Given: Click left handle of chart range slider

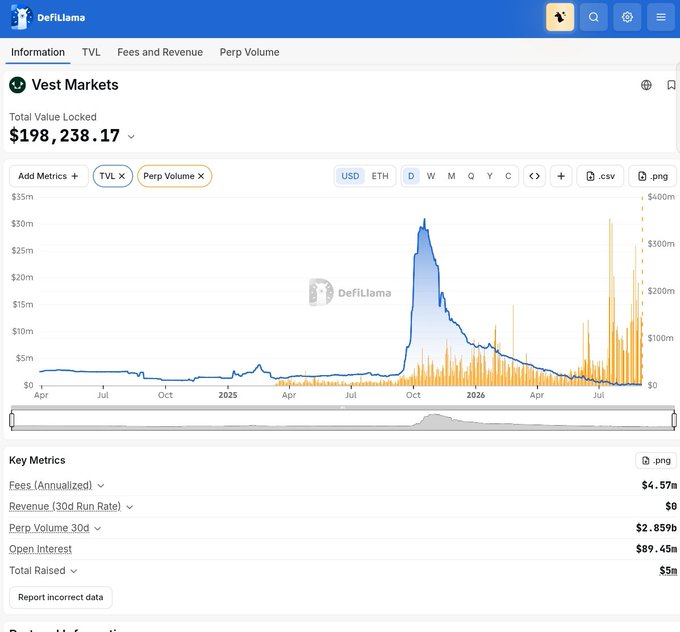Looking at the screenshot, I should tap(12, 420).
